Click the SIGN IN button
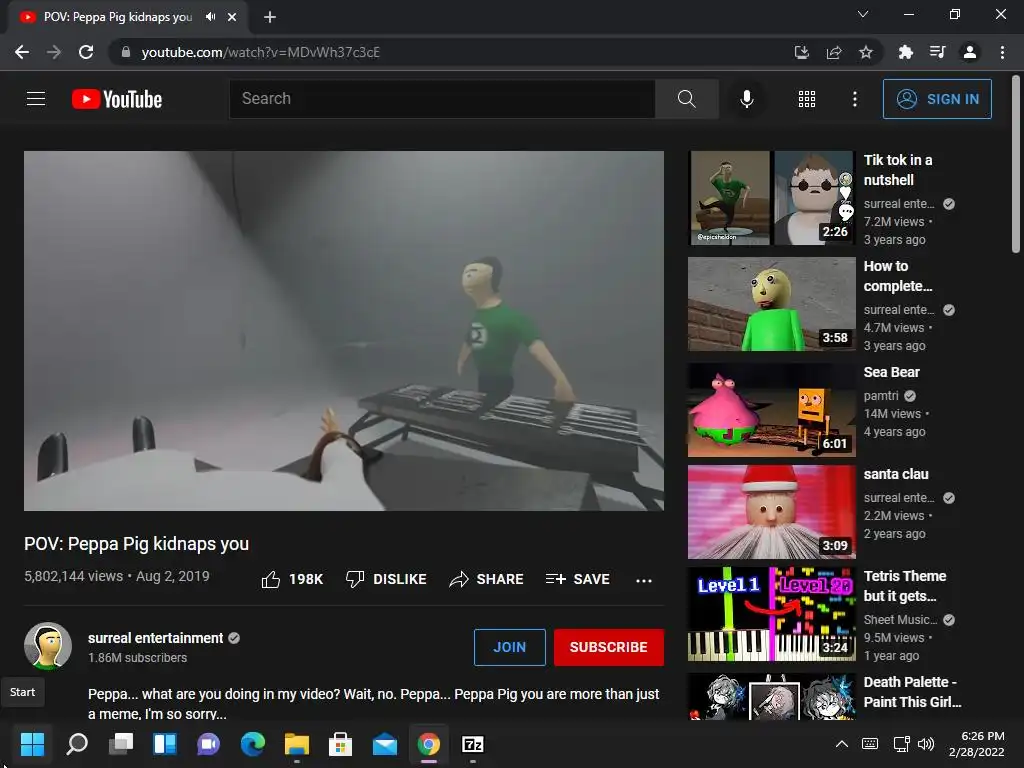This screenshot has height=768, width=1024. [937, 99]
